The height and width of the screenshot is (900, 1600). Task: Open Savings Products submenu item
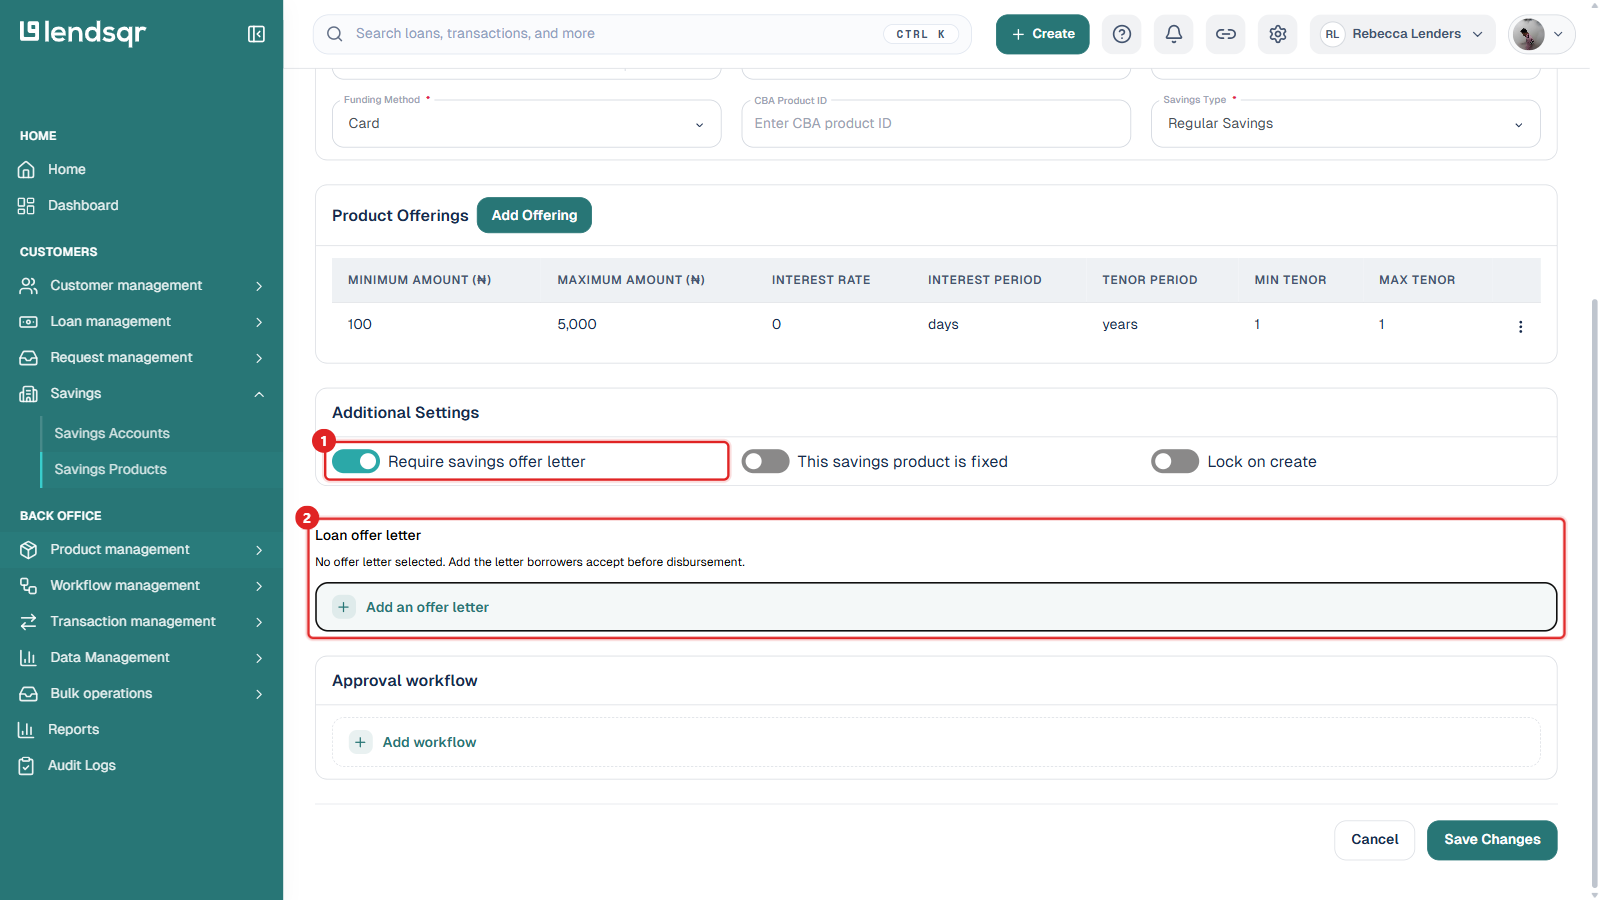coord(111,469)
